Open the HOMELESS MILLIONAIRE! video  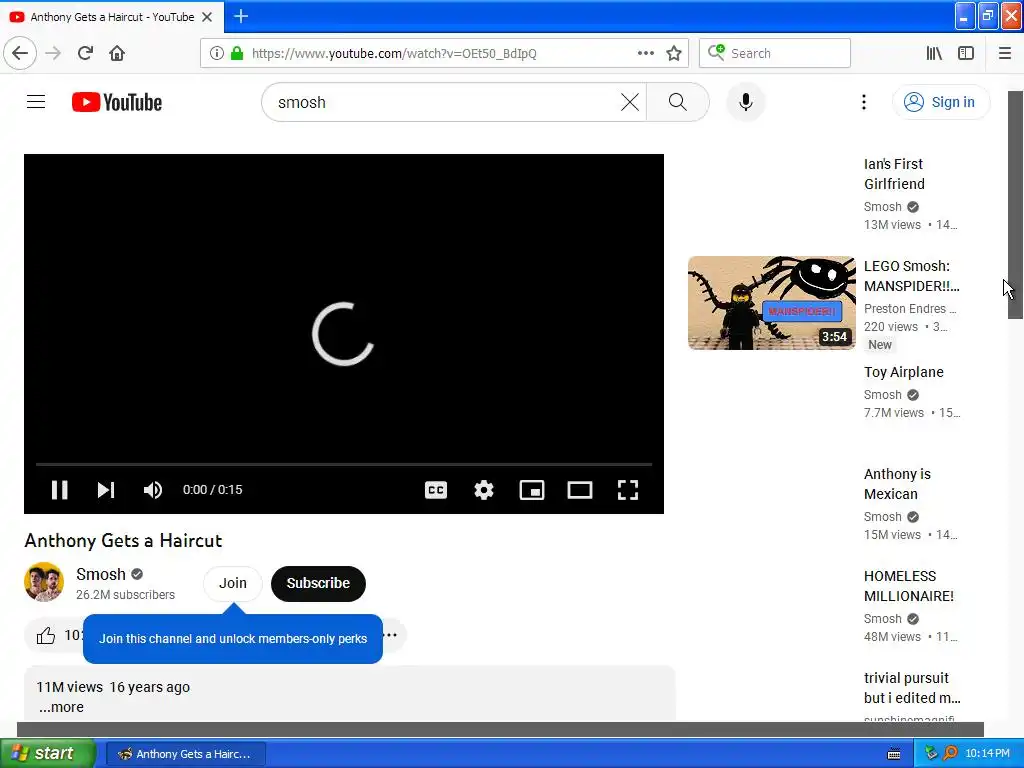908,586
